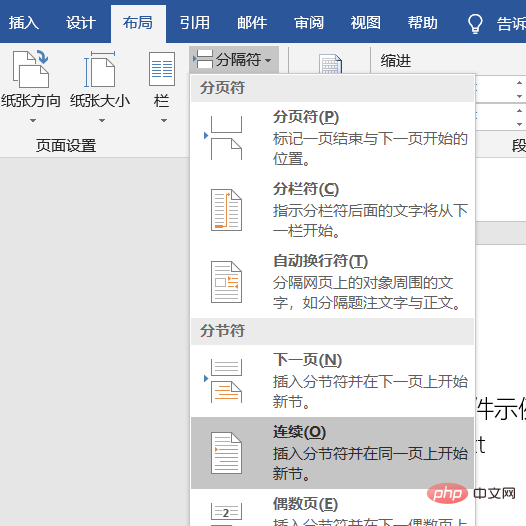Increase the lower indent spinner value
The width and height of the screenshot is (526, 526).
click(519, 111)
